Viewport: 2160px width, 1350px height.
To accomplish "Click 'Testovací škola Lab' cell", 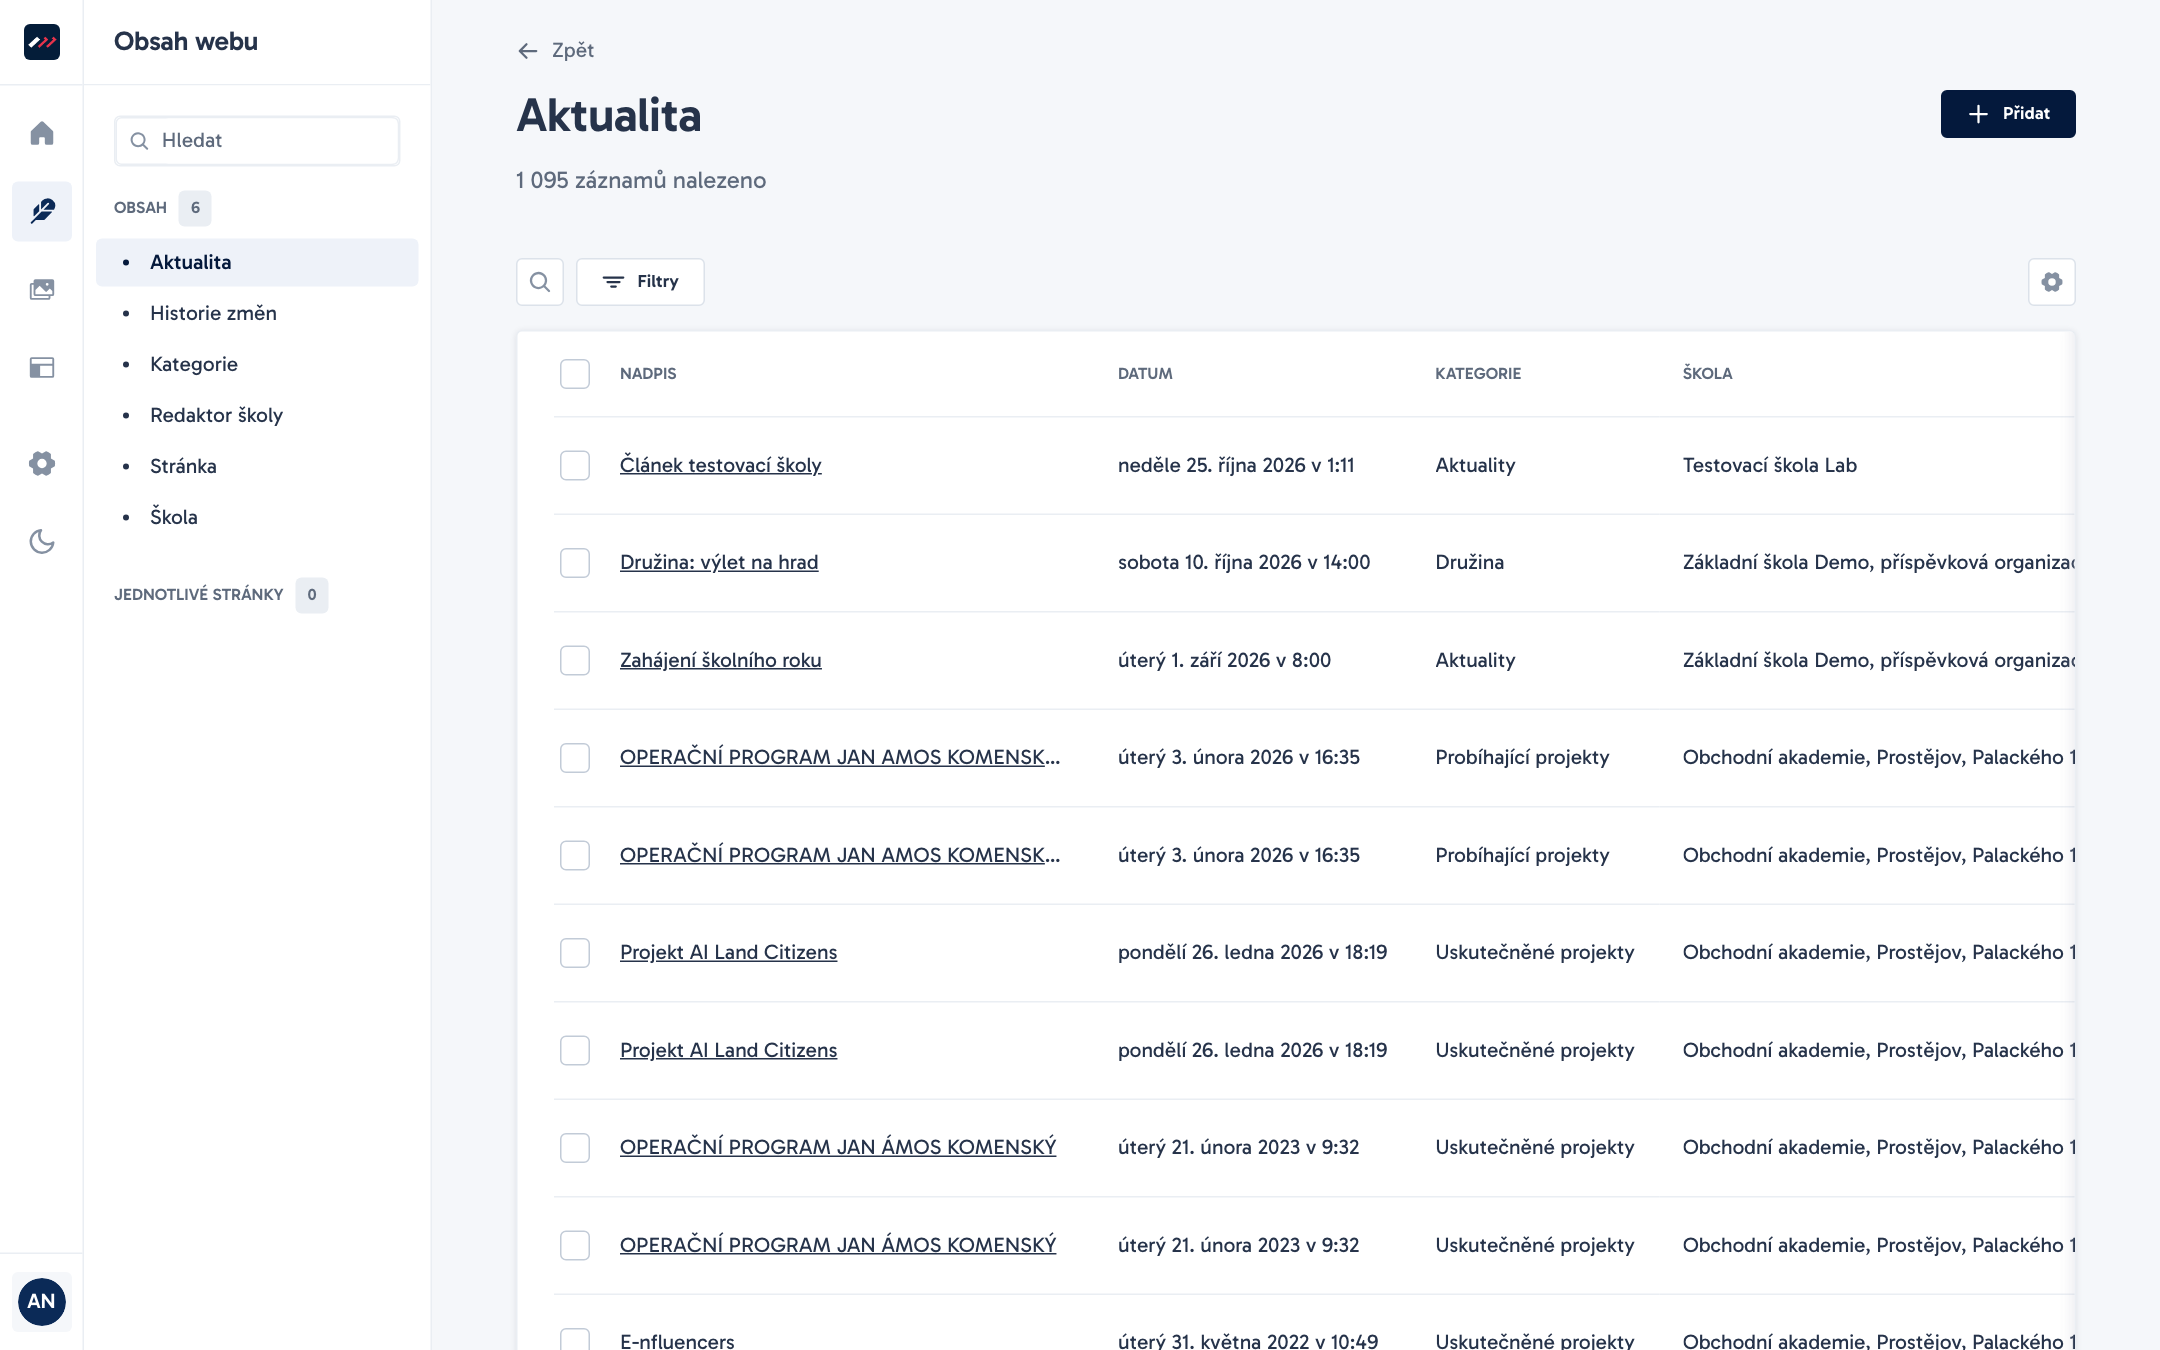I will pos(1769,465).
